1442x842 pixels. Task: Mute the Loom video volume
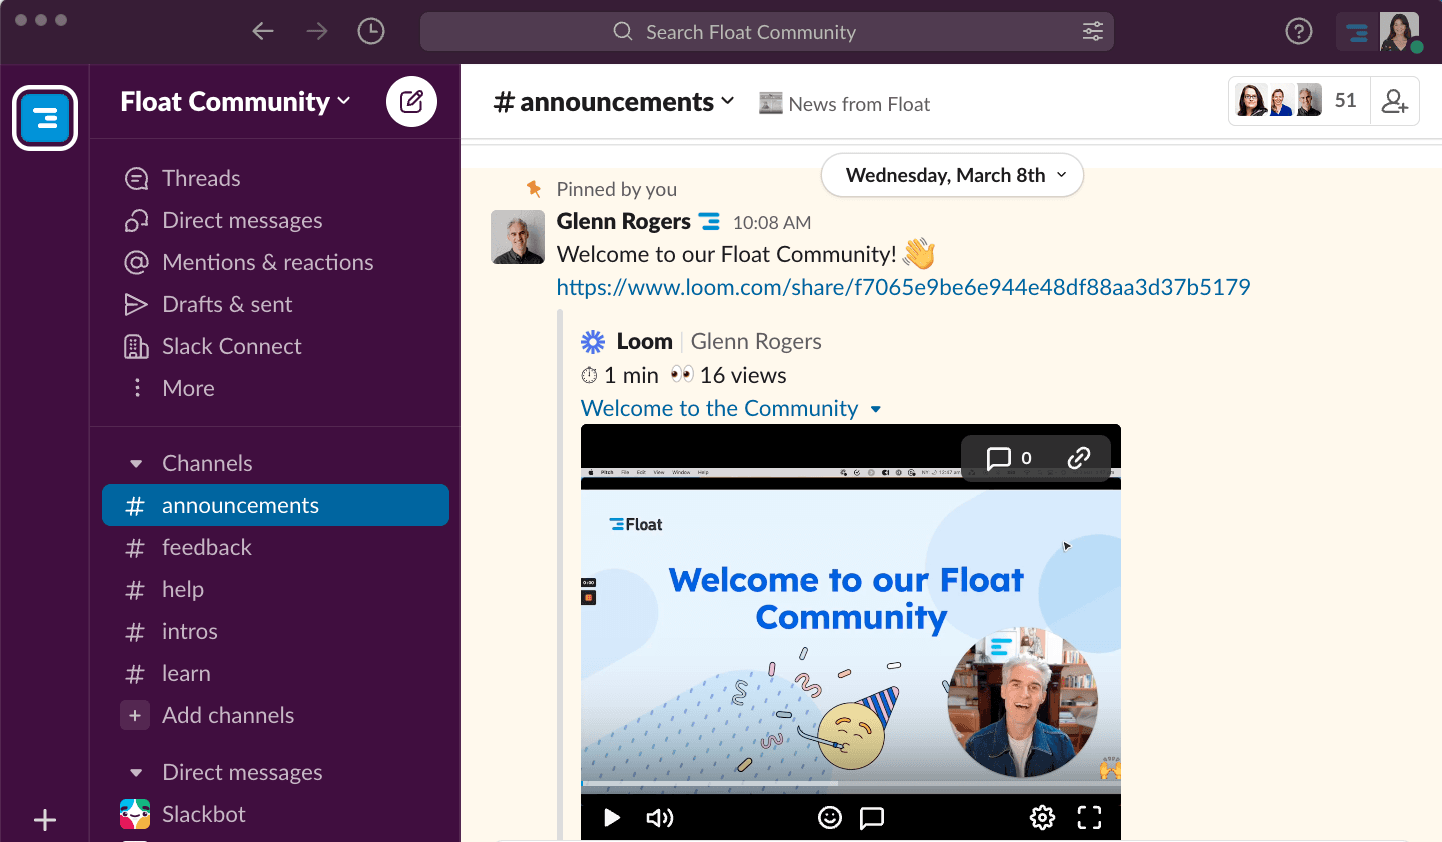point(659,817)
